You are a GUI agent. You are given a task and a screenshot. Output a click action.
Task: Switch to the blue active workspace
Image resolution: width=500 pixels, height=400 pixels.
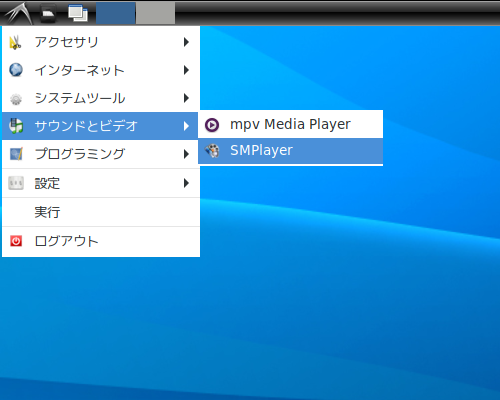pyautogui.click(x=116, y=13)
